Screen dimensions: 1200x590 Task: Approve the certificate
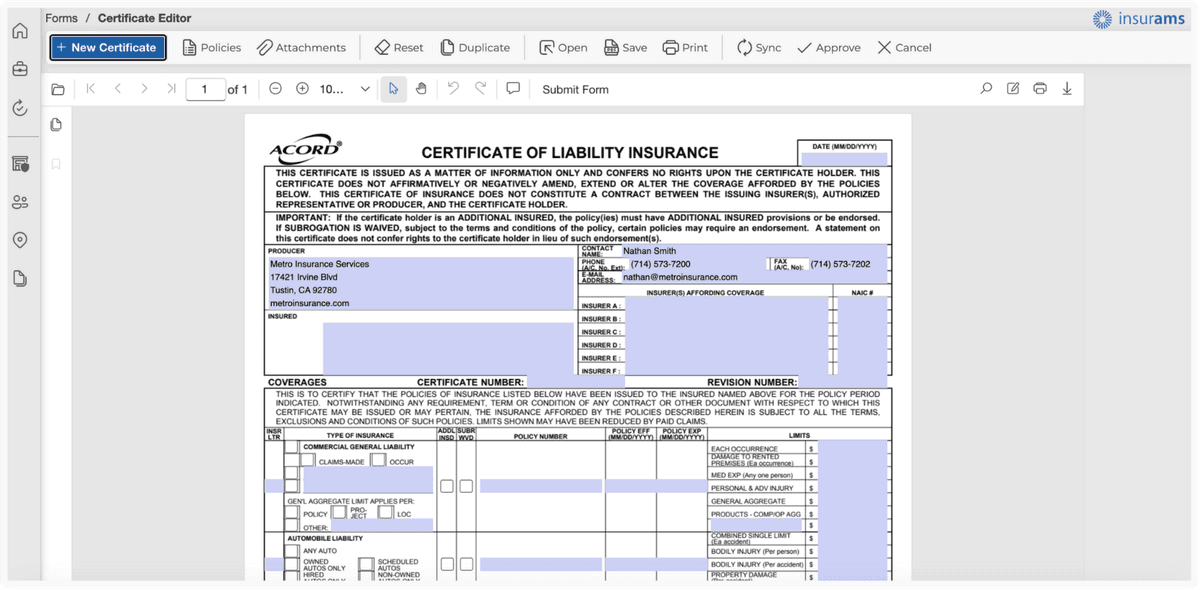tap(828, 47)
